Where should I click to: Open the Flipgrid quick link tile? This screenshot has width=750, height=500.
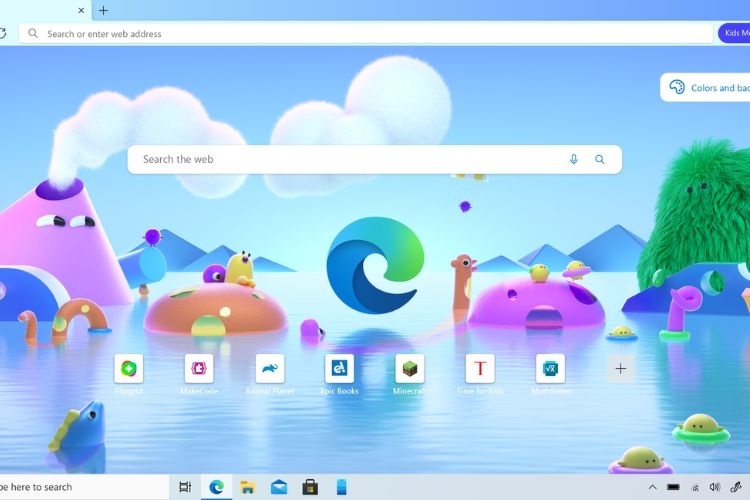(129, 368)
